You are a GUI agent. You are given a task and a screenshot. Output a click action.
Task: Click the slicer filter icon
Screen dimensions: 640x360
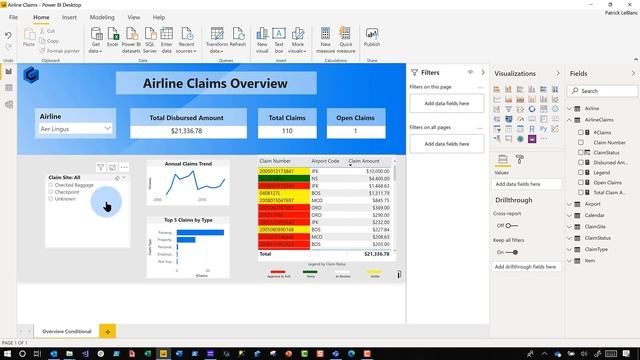coord(100,167)
